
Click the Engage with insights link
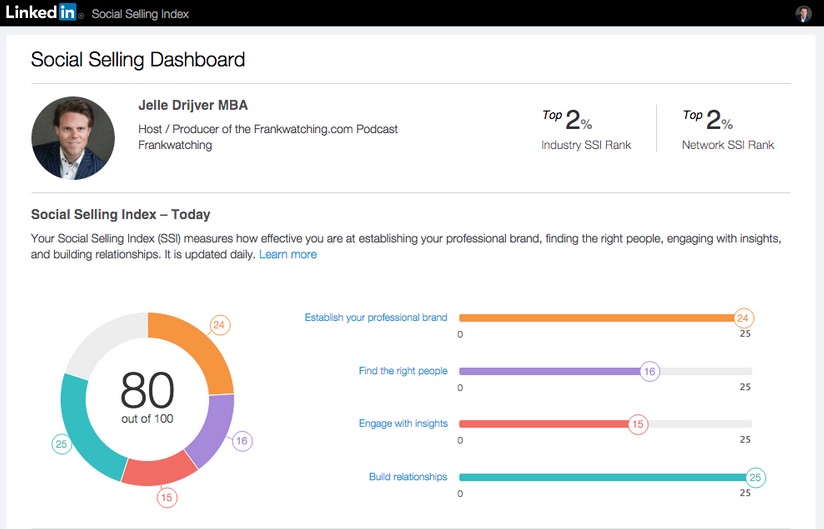pyautogui.click(x=403, y=424)
